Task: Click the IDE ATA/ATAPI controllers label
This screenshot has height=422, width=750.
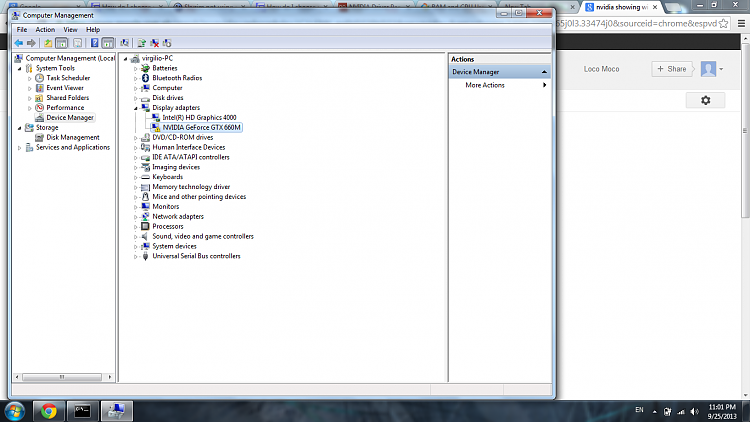Action: (x=191, y=157)
